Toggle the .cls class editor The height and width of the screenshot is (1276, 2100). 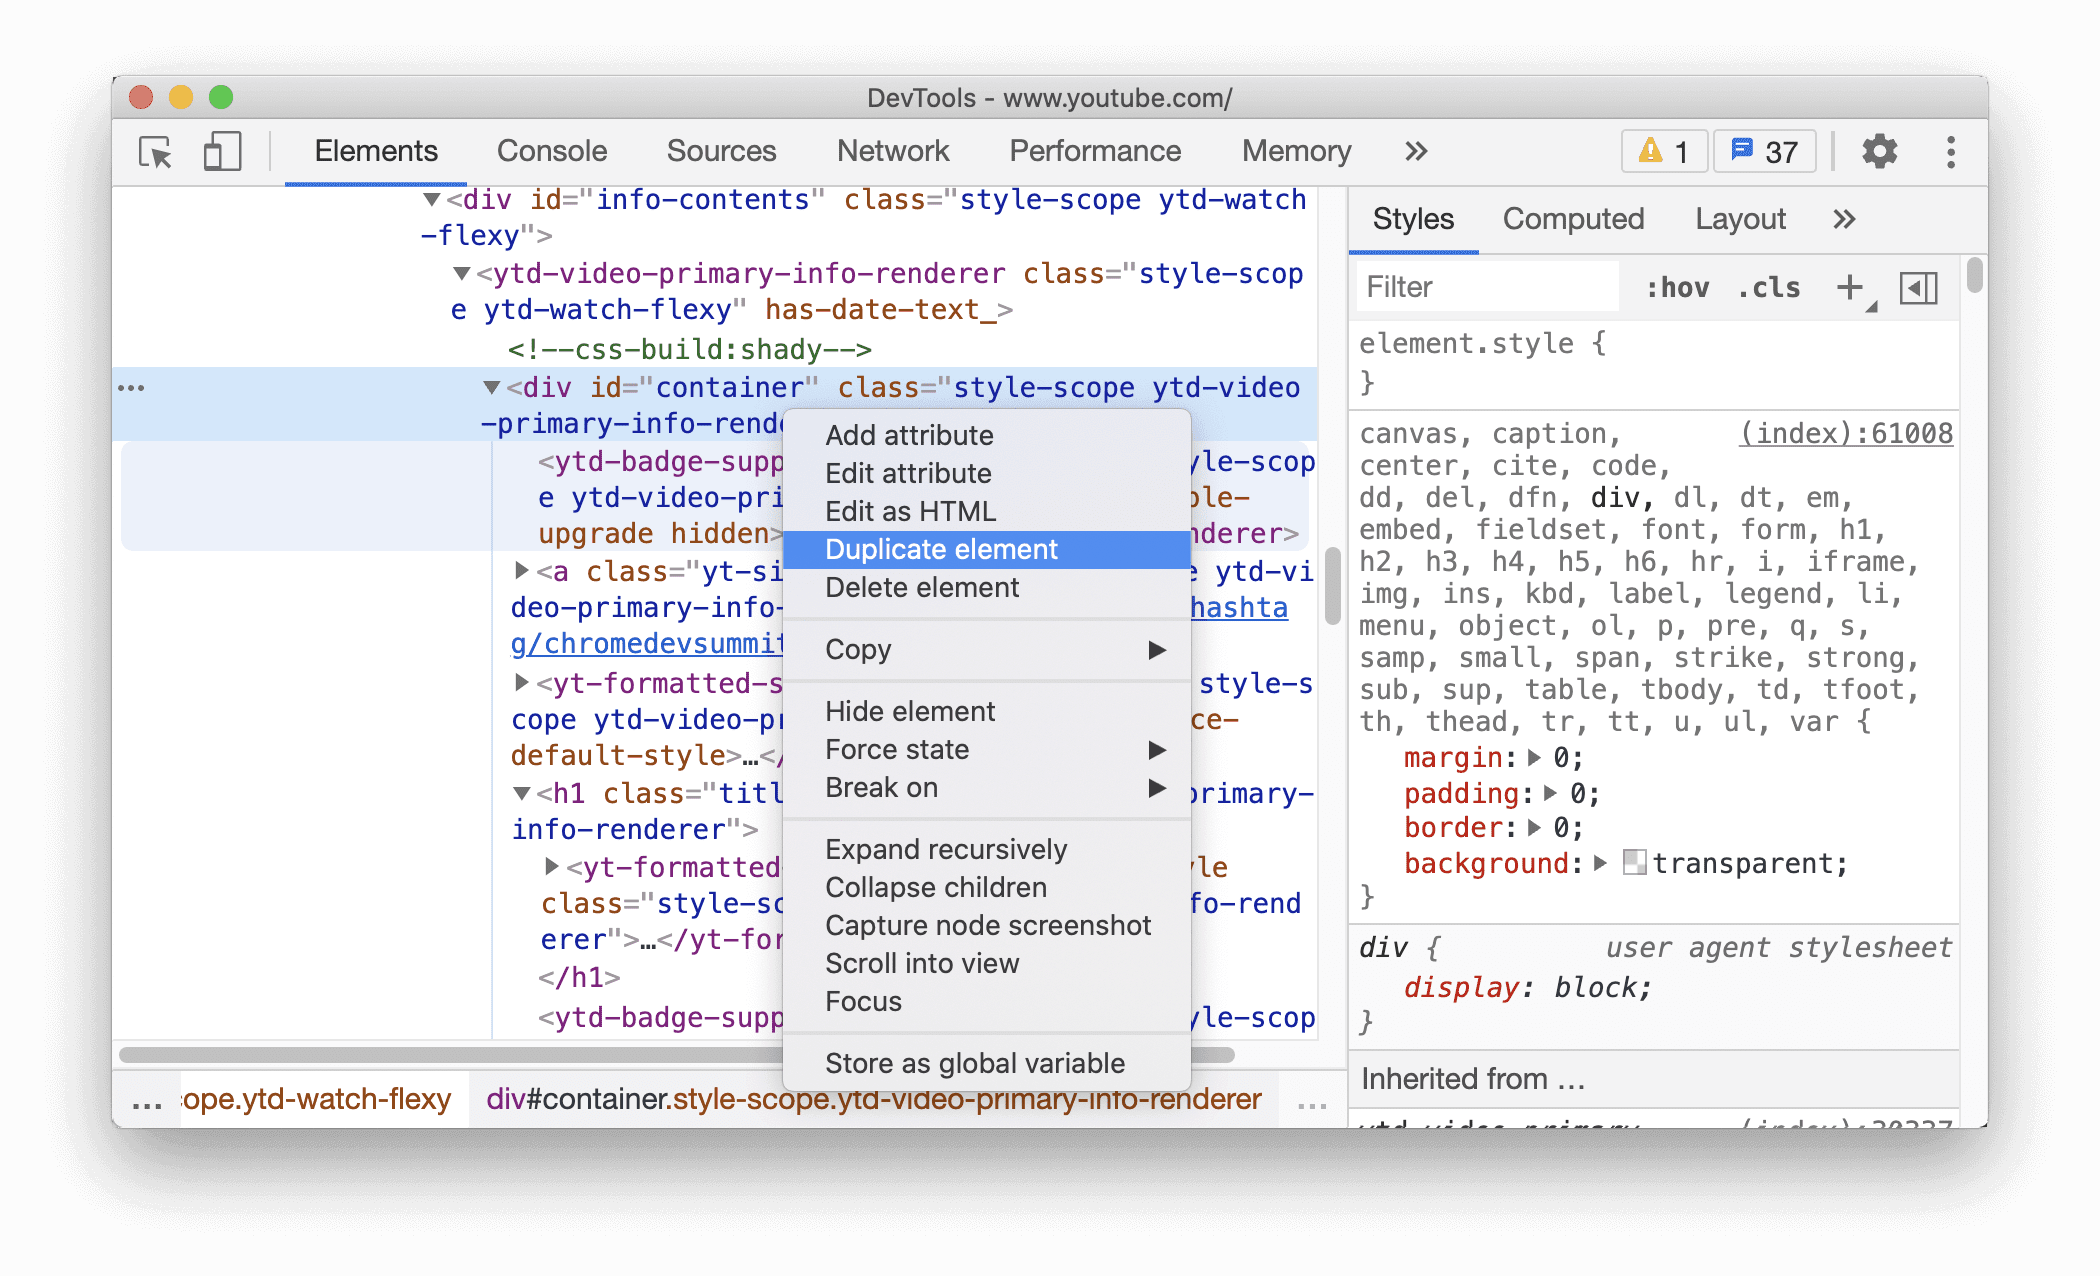coord(1772,288)
